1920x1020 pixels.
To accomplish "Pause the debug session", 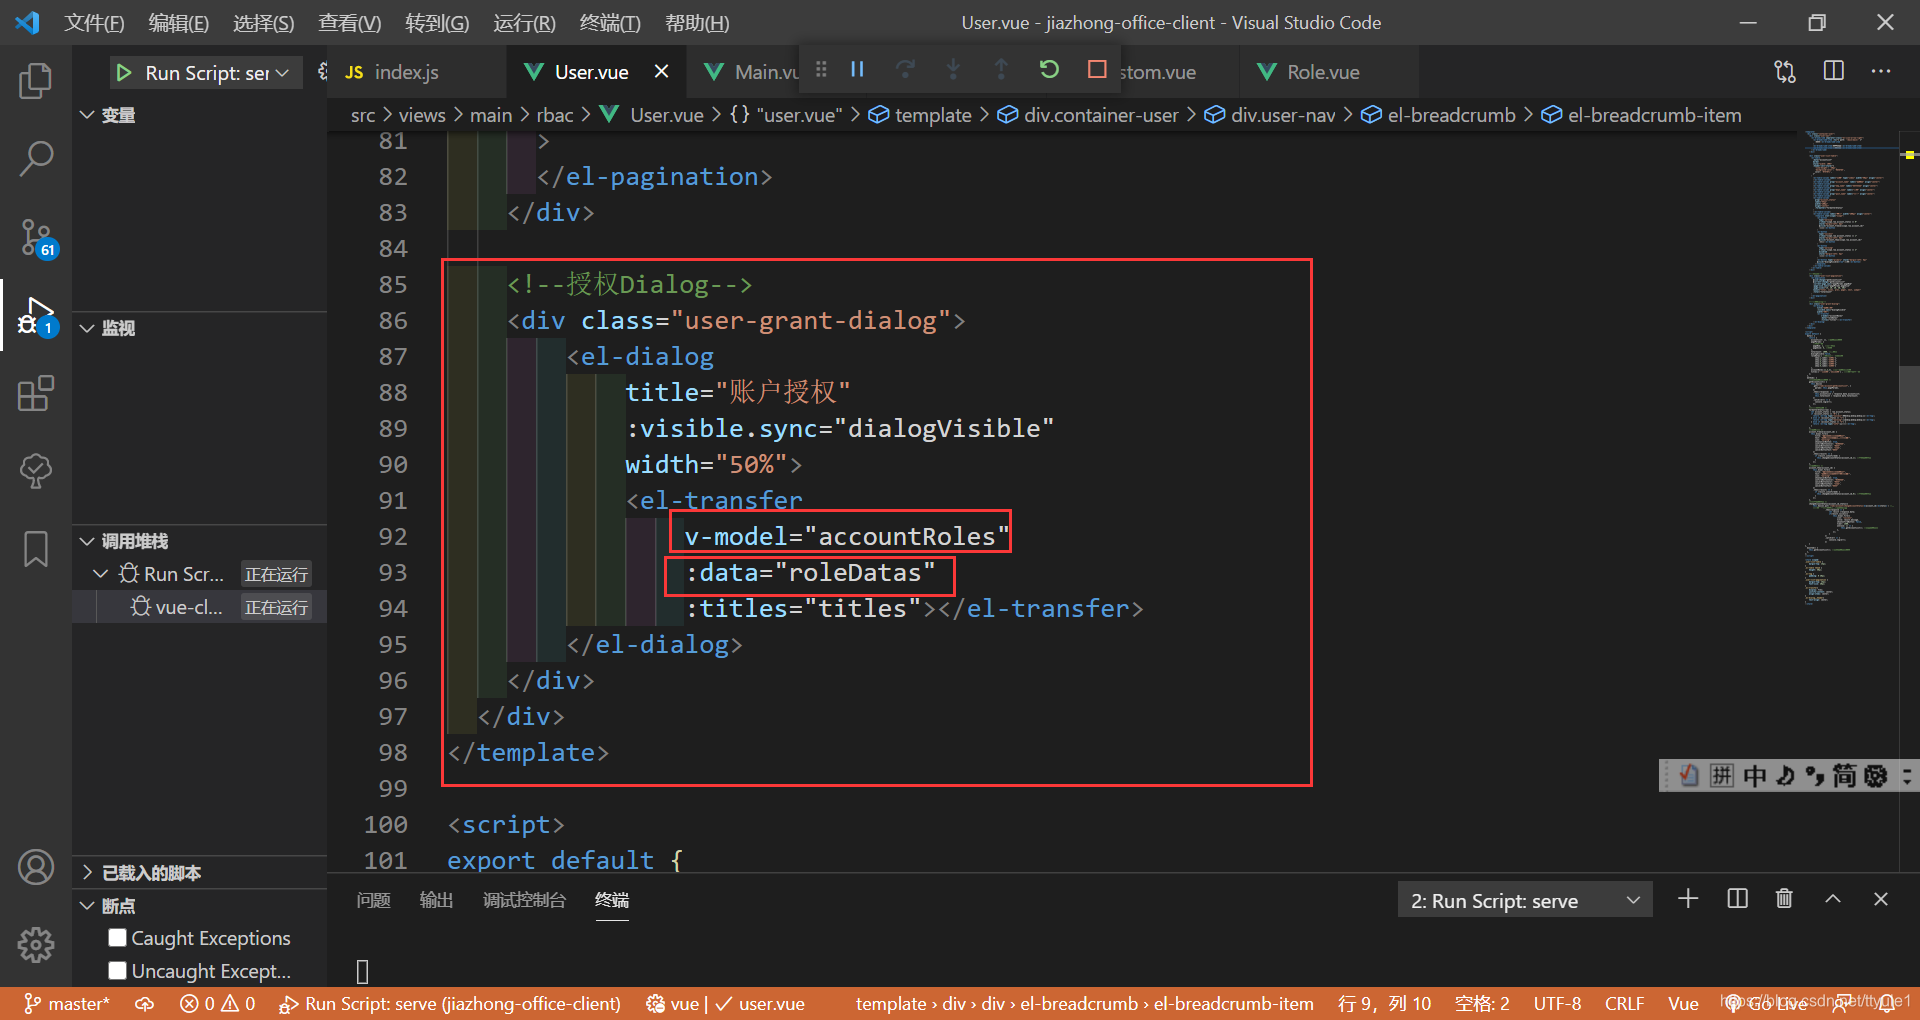I will click(x=857, y=69).
